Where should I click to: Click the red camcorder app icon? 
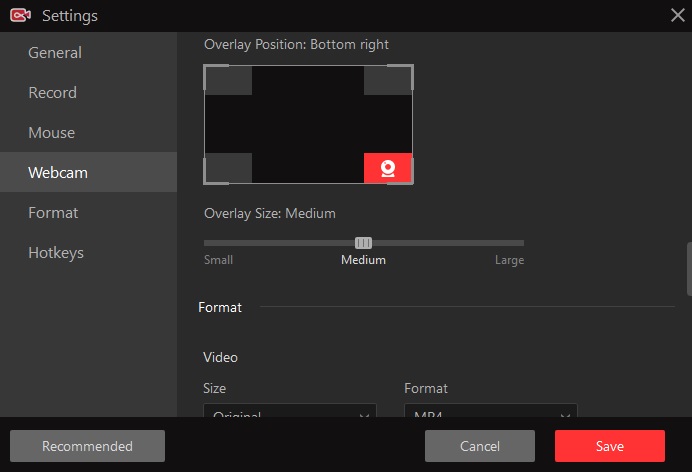(20, 15)
